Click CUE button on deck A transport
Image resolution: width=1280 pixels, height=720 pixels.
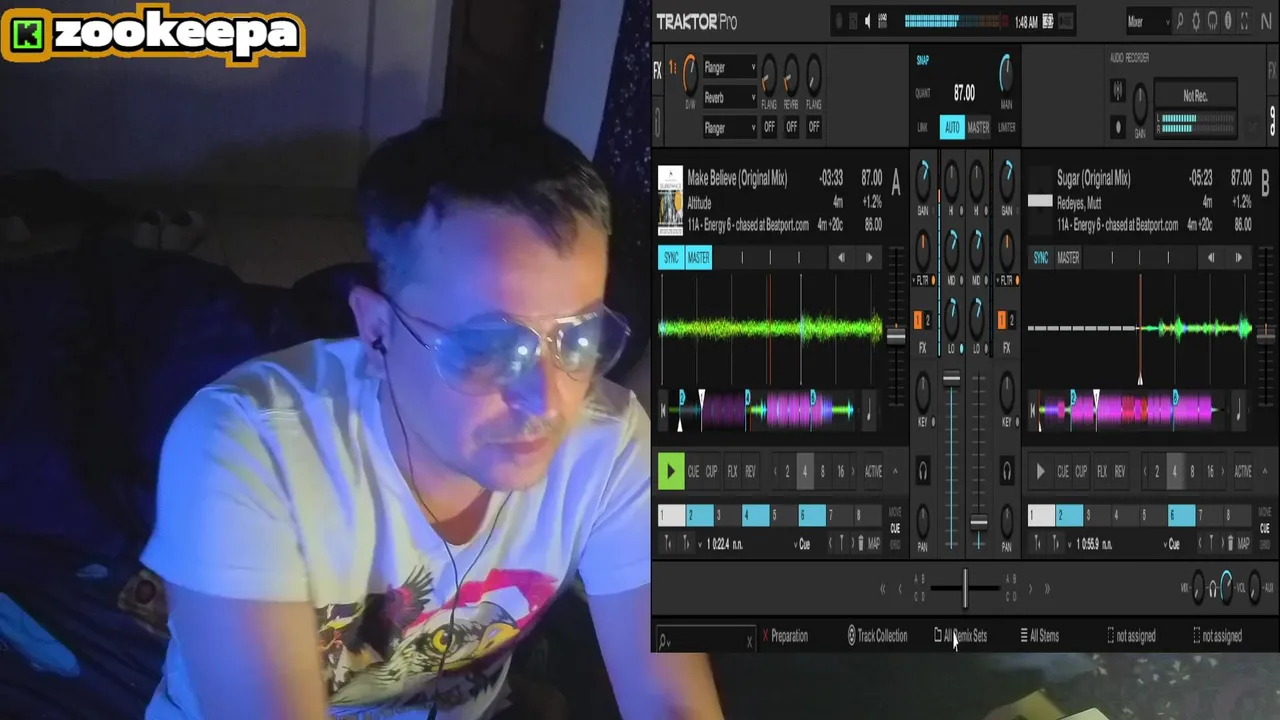693,471
